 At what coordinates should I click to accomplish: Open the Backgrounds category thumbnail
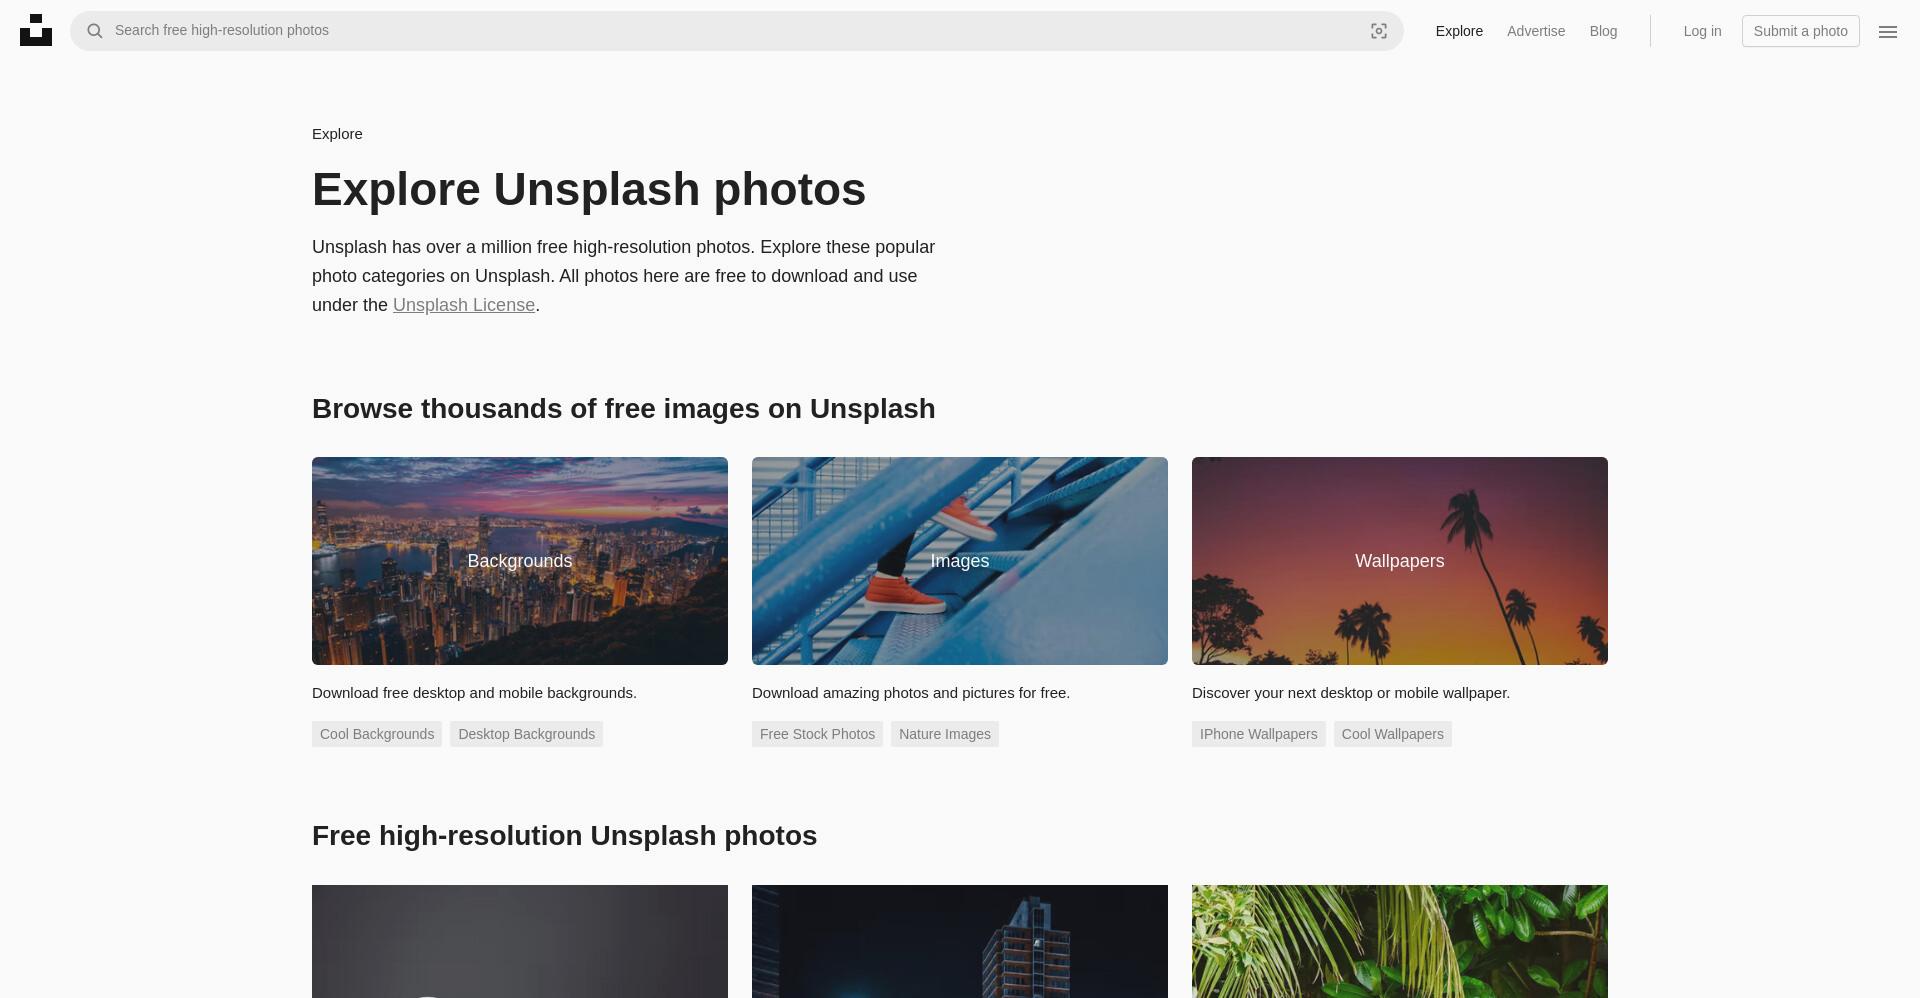(x=520, y=561)
